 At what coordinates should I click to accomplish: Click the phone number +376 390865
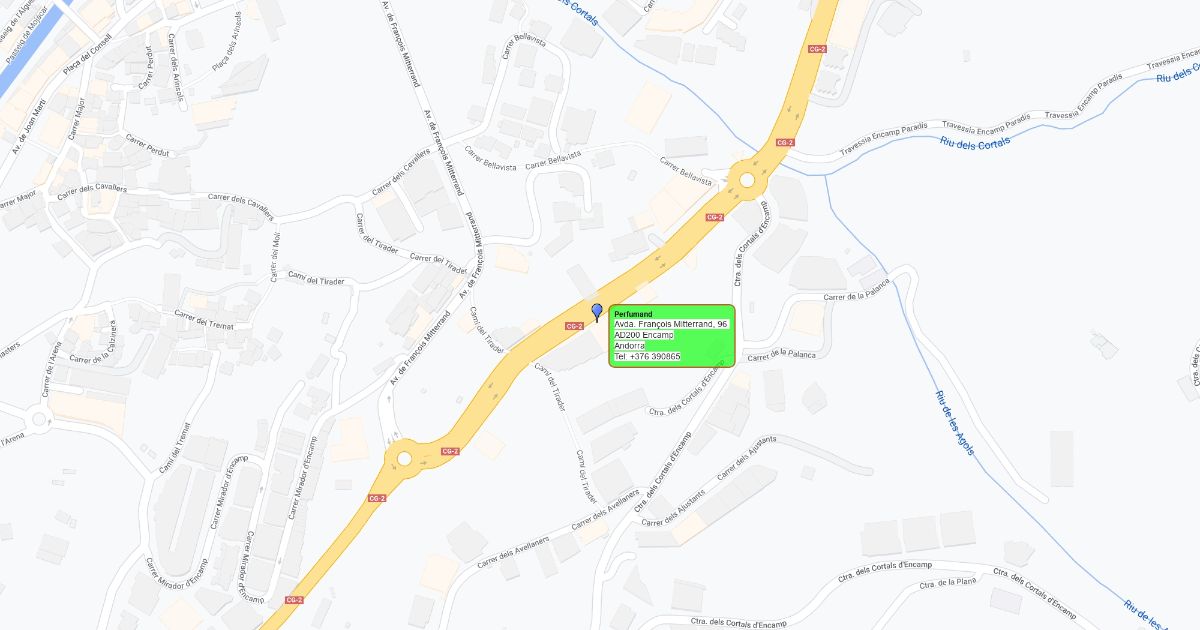coord(647,356)
